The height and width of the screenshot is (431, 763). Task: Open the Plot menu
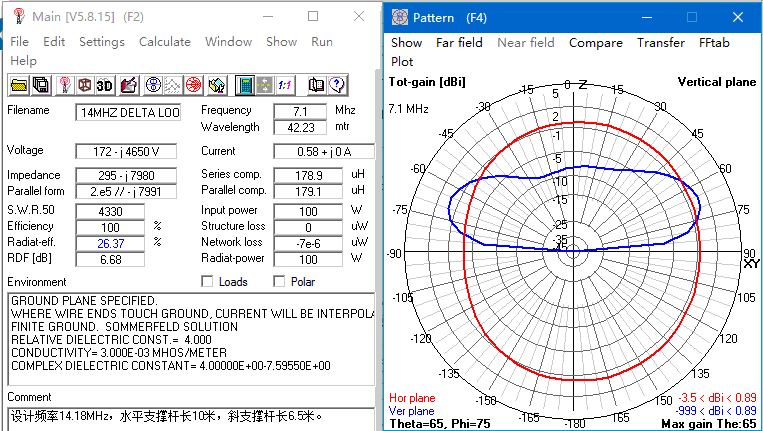402,62
